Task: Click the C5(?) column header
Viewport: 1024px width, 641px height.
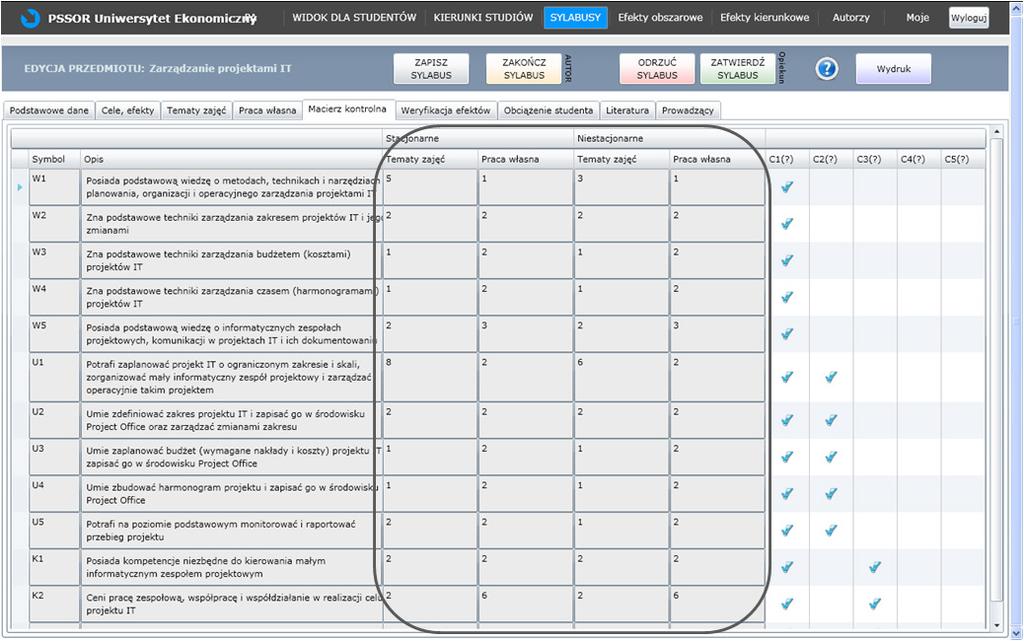Action: pyautogui.click(x=962, y=159)
